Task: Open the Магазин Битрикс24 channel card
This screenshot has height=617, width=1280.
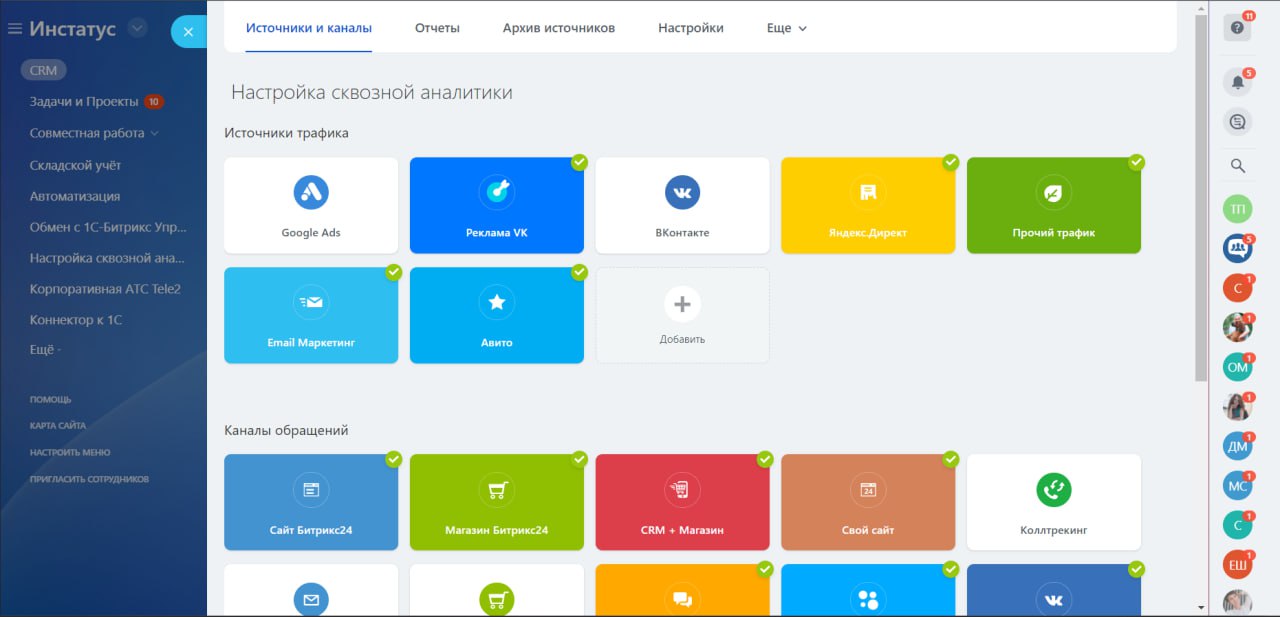Action: [497, 502]
